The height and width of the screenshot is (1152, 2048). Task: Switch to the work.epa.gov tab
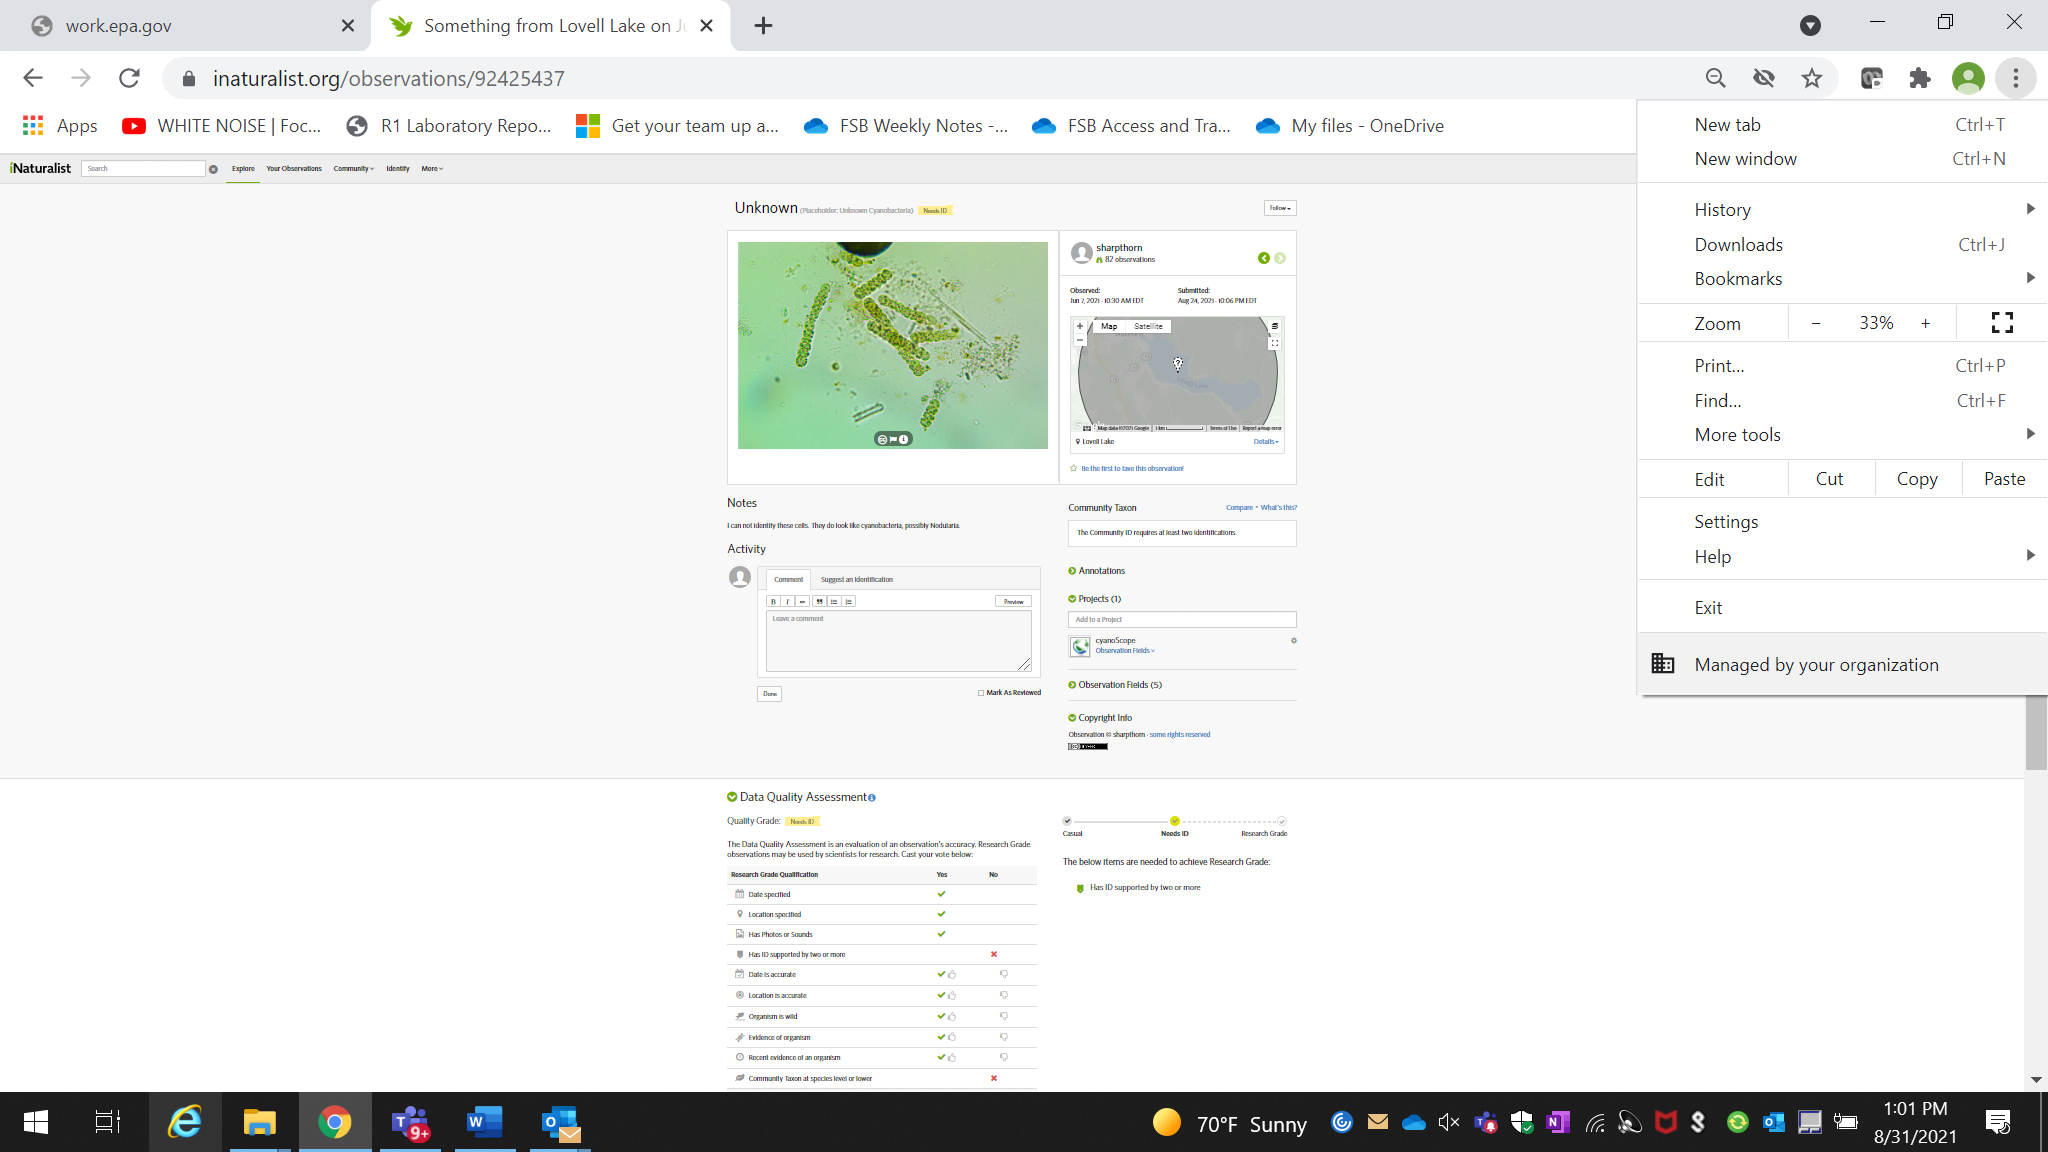point(118,26)
